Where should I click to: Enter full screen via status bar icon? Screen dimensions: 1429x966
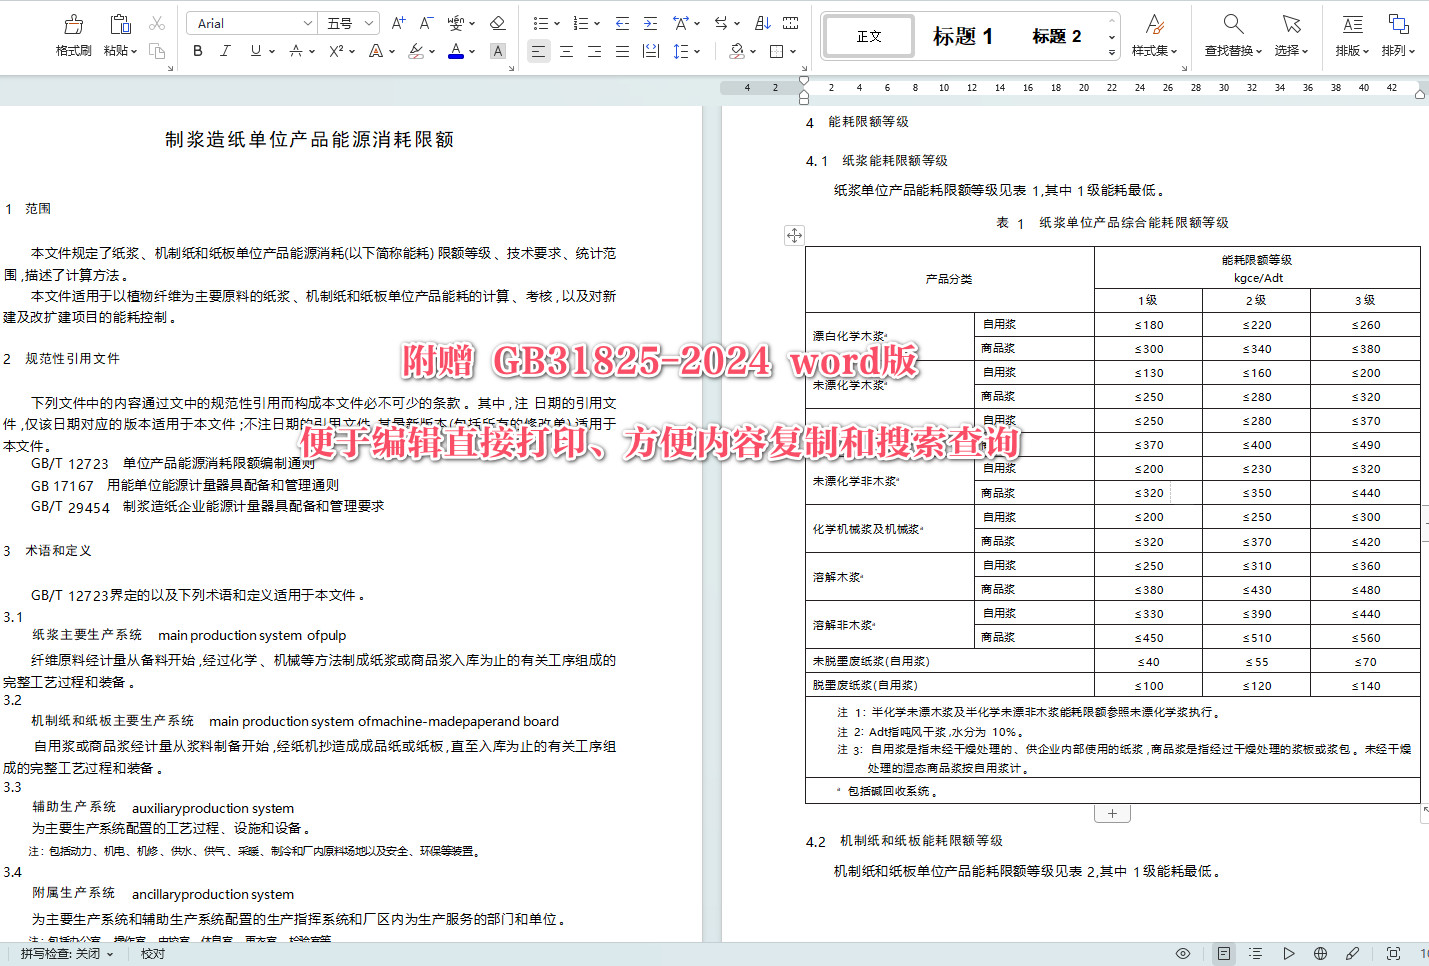click(x=1392, y=953)
